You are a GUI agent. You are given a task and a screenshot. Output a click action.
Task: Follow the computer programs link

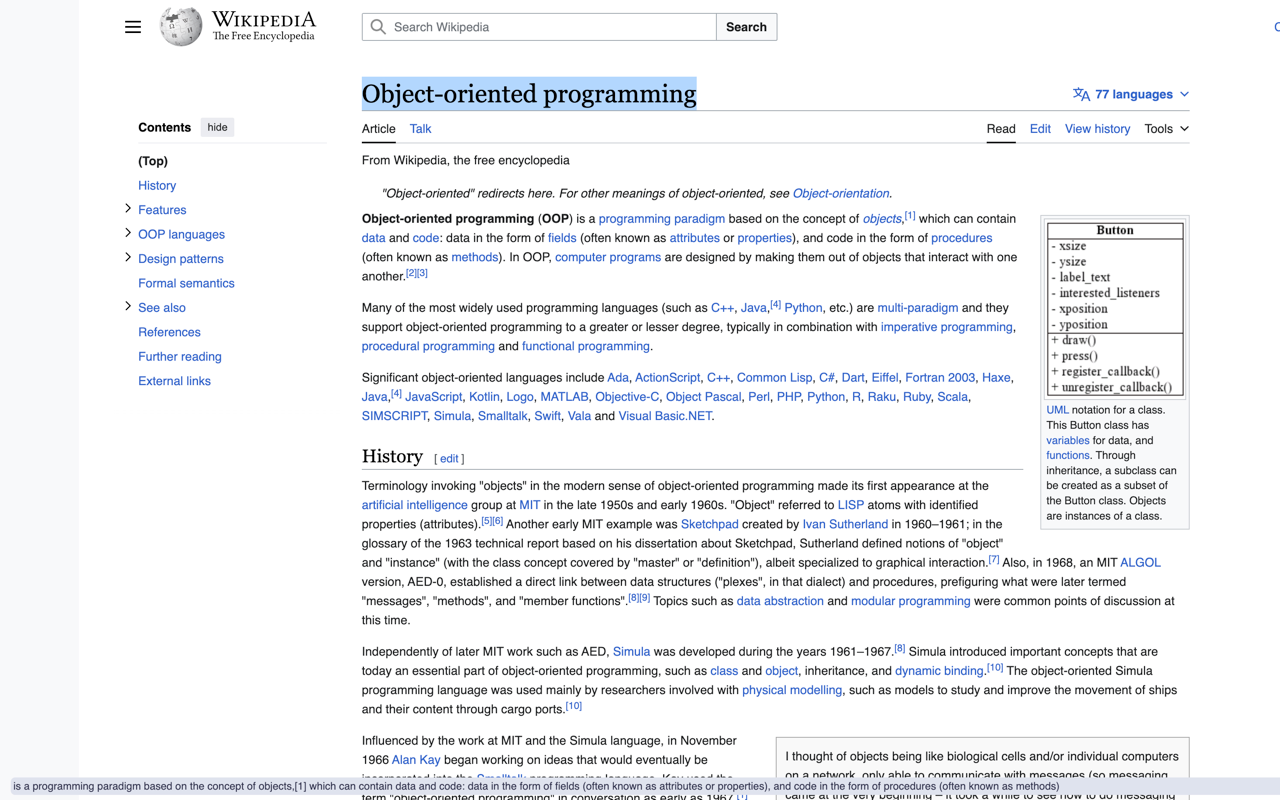[608, 257]
